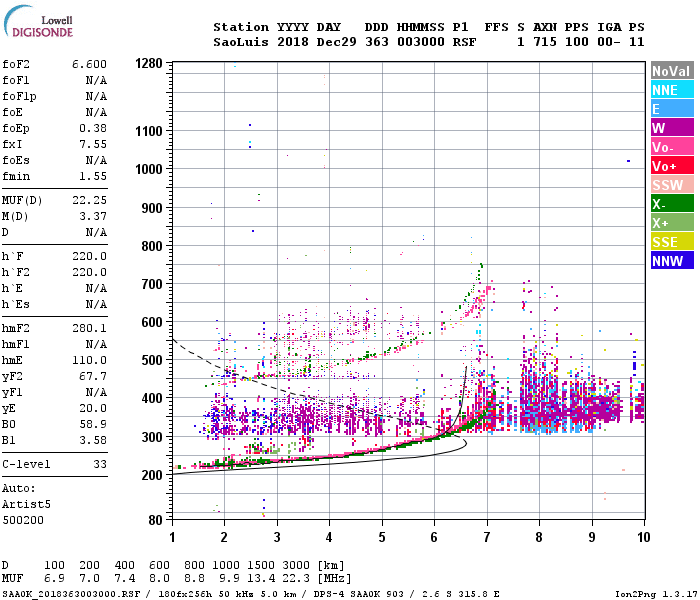Click the hmF2 value 280.1

tap(89, 328)
